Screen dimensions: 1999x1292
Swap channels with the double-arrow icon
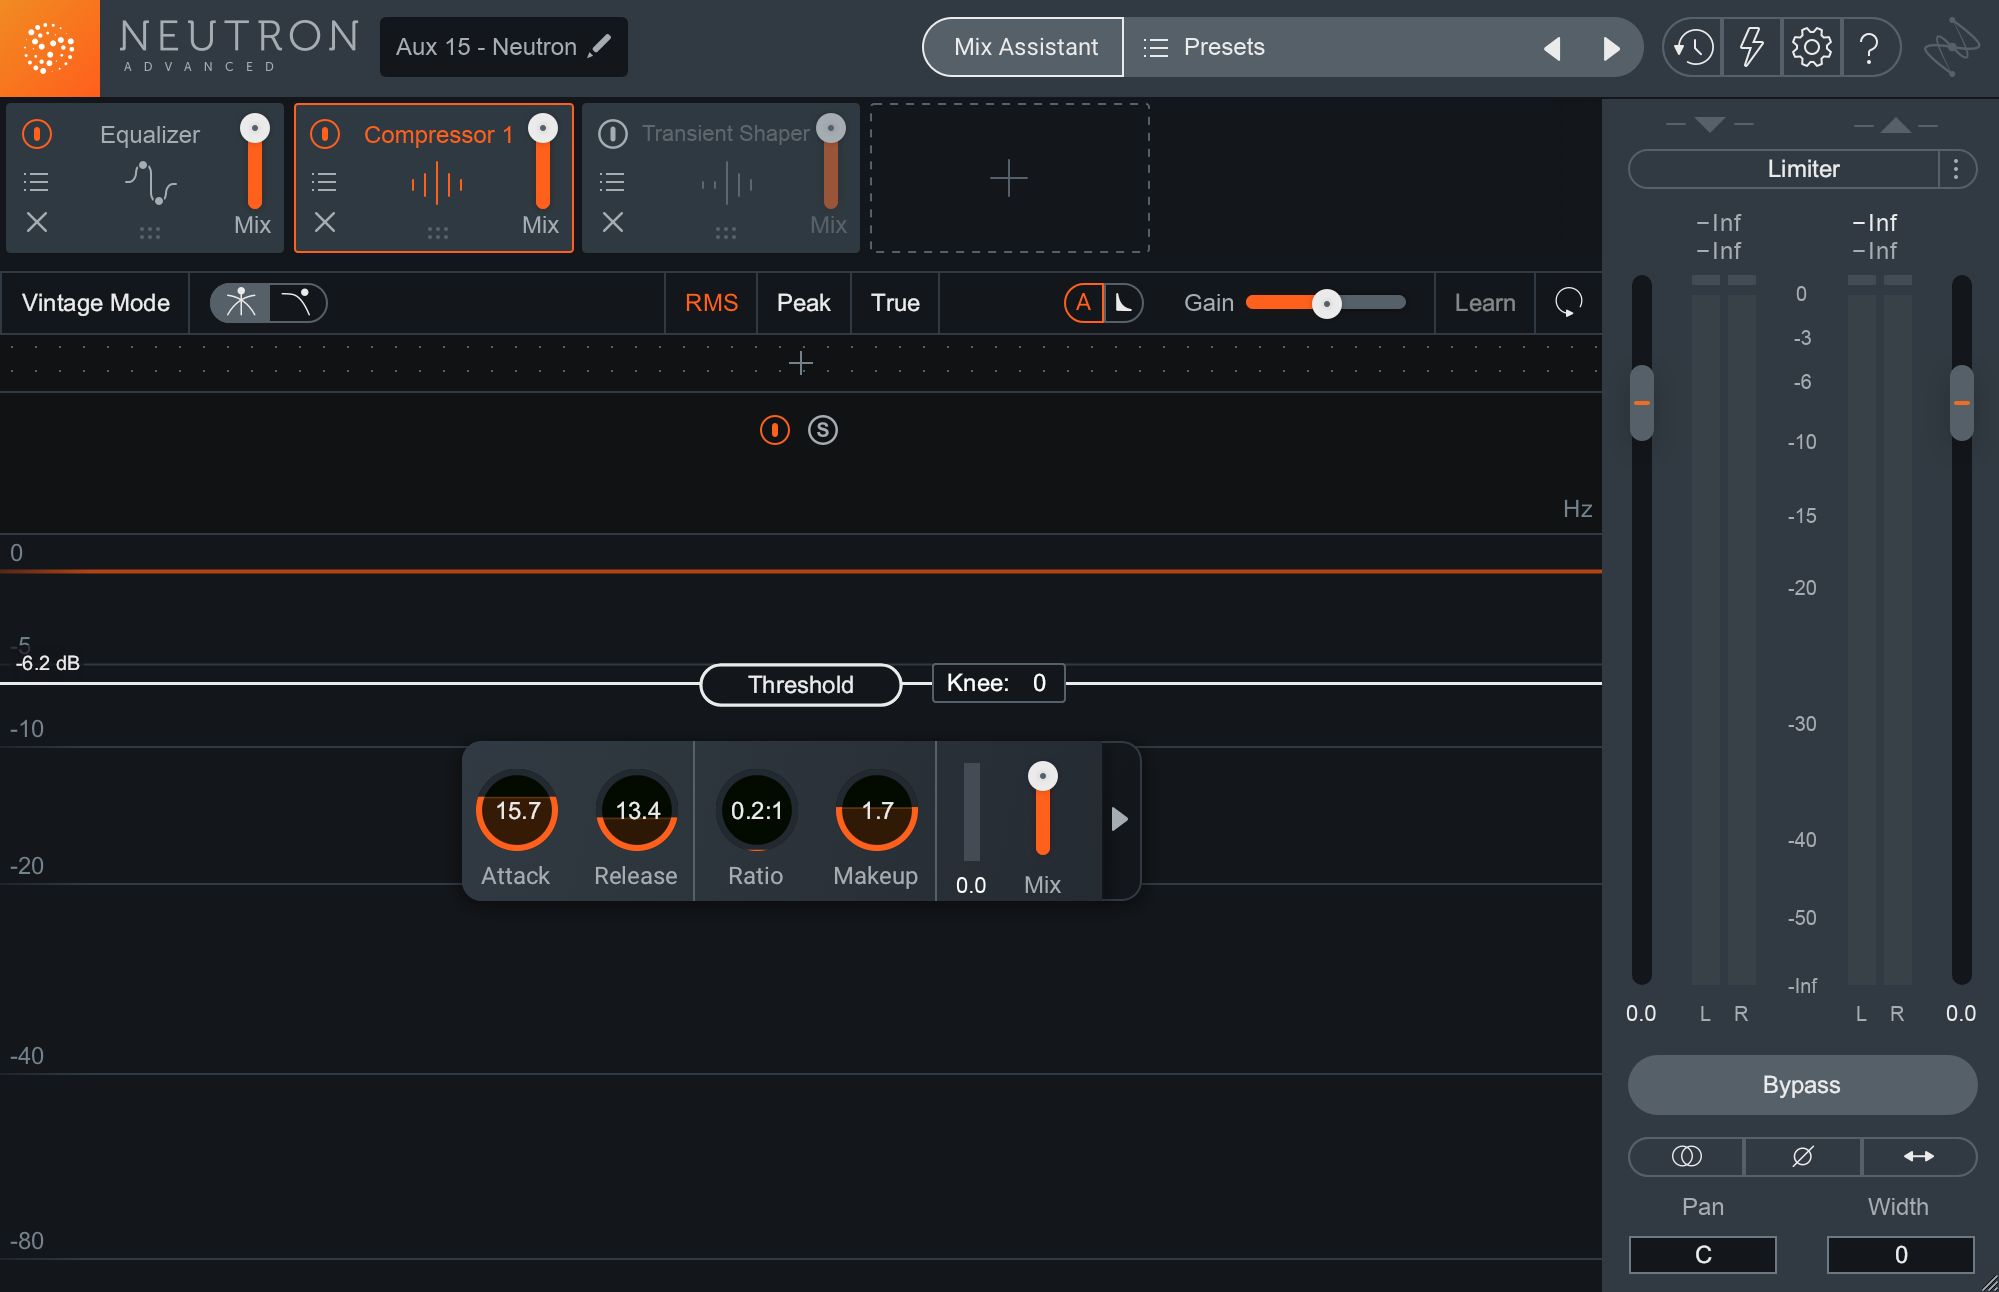(1918, 1156)
